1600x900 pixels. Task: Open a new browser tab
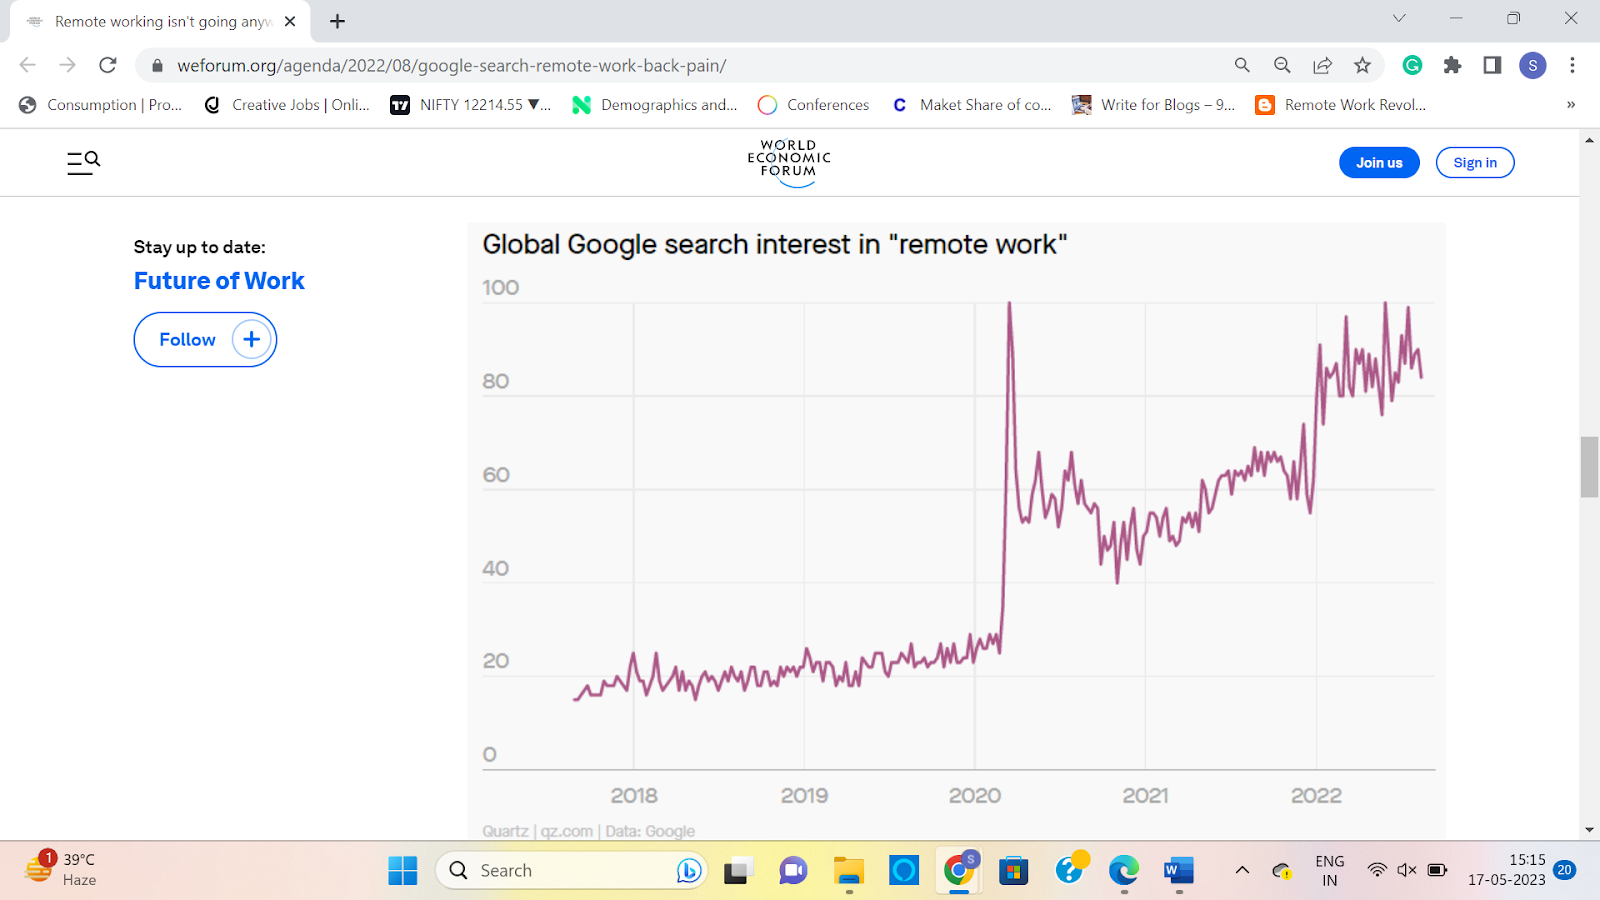pyautogui.click(x=337, y=21)
